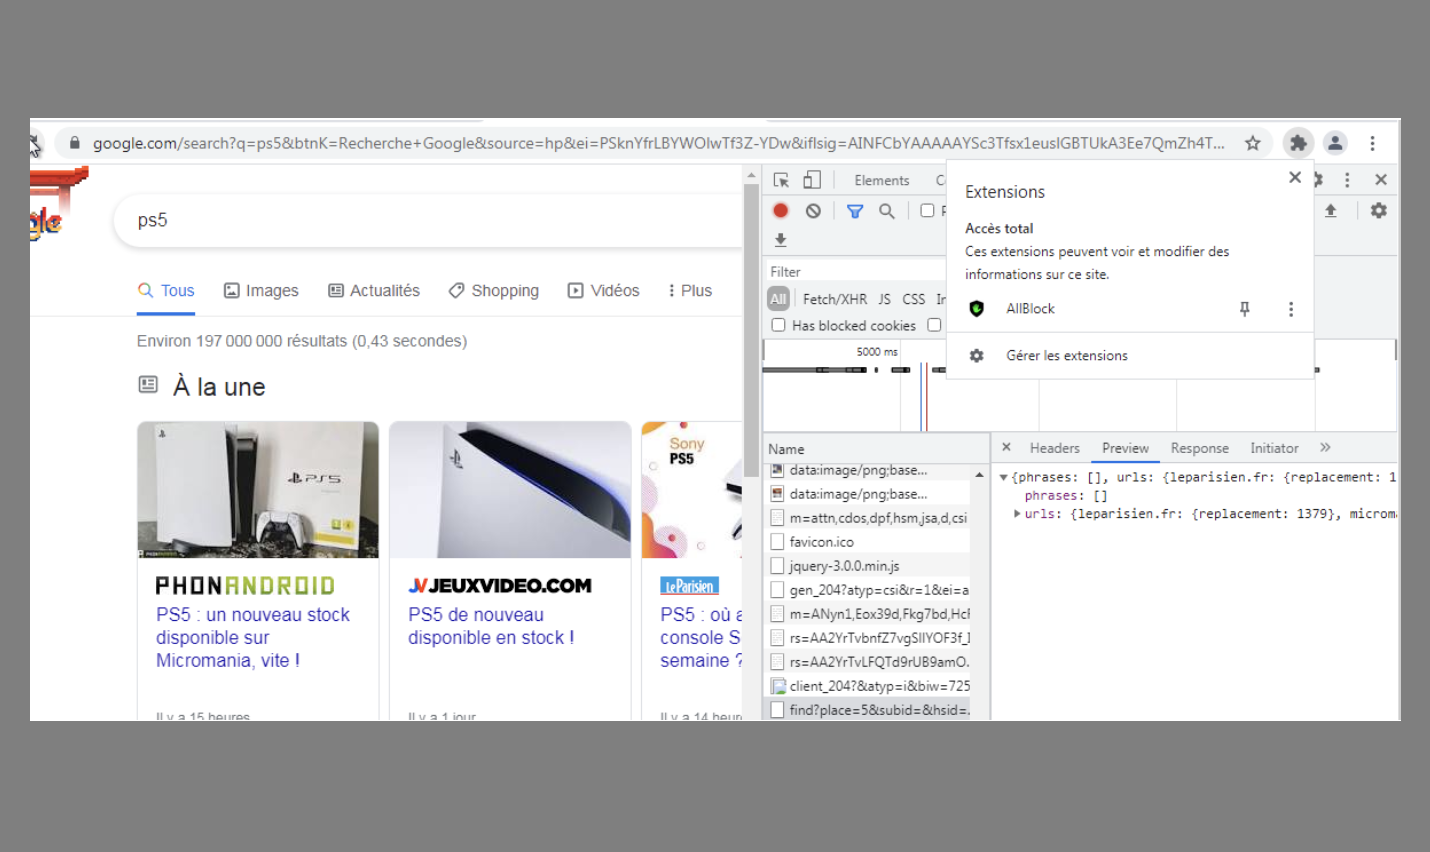The image size is (1430, 852).
Task: Open the Elements panel tab
Action: point(881,180)
